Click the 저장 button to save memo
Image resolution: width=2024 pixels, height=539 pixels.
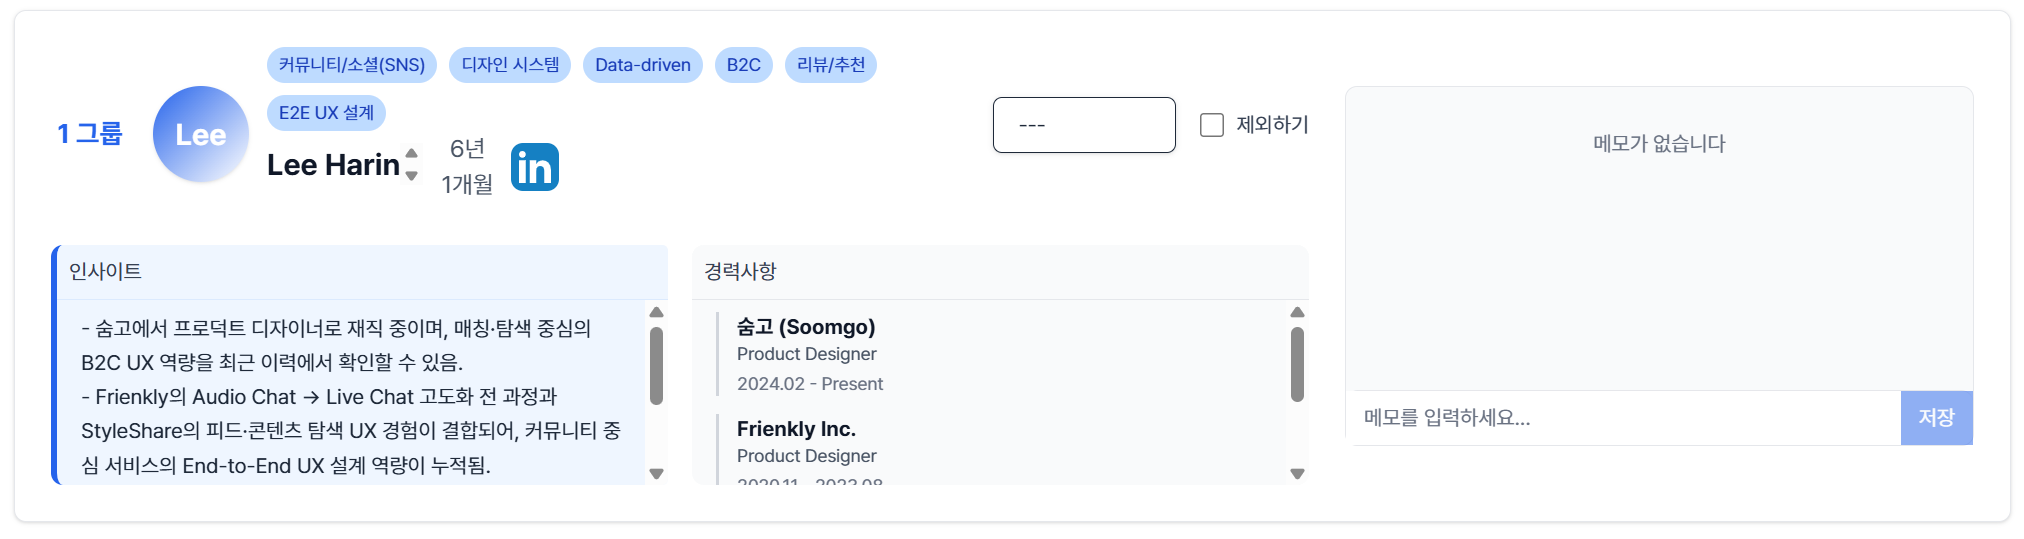click(x=1935, y=418)
